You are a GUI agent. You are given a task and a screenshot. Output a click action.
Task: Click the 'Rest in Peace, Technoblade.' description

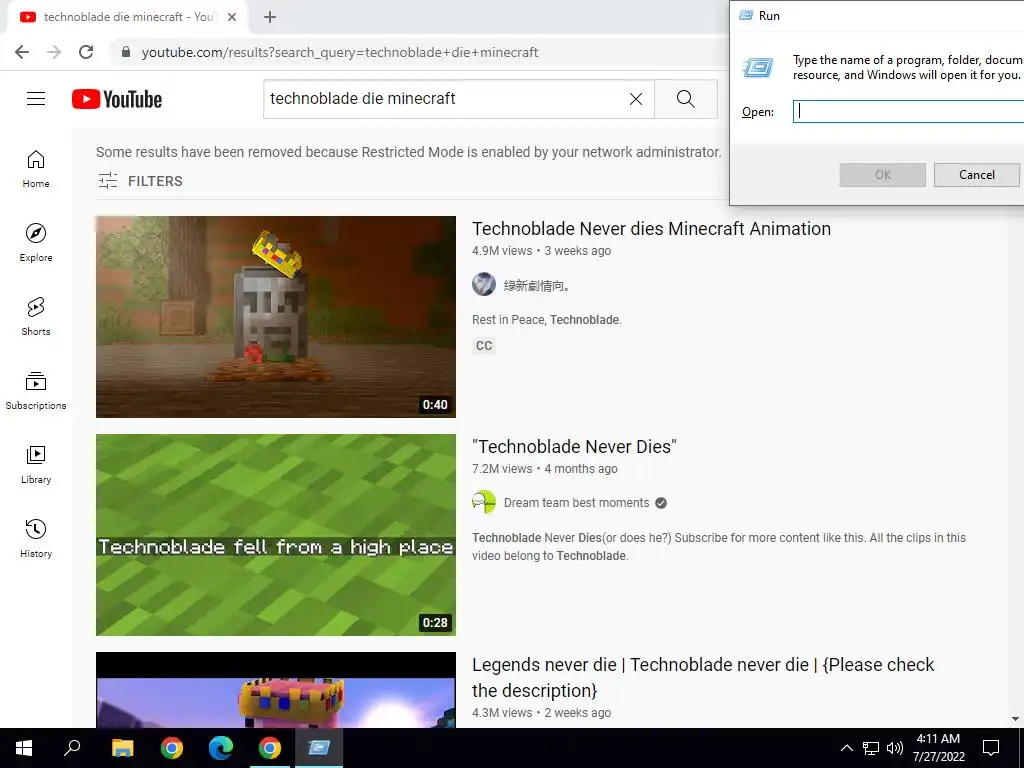click(x=547, y=320)
